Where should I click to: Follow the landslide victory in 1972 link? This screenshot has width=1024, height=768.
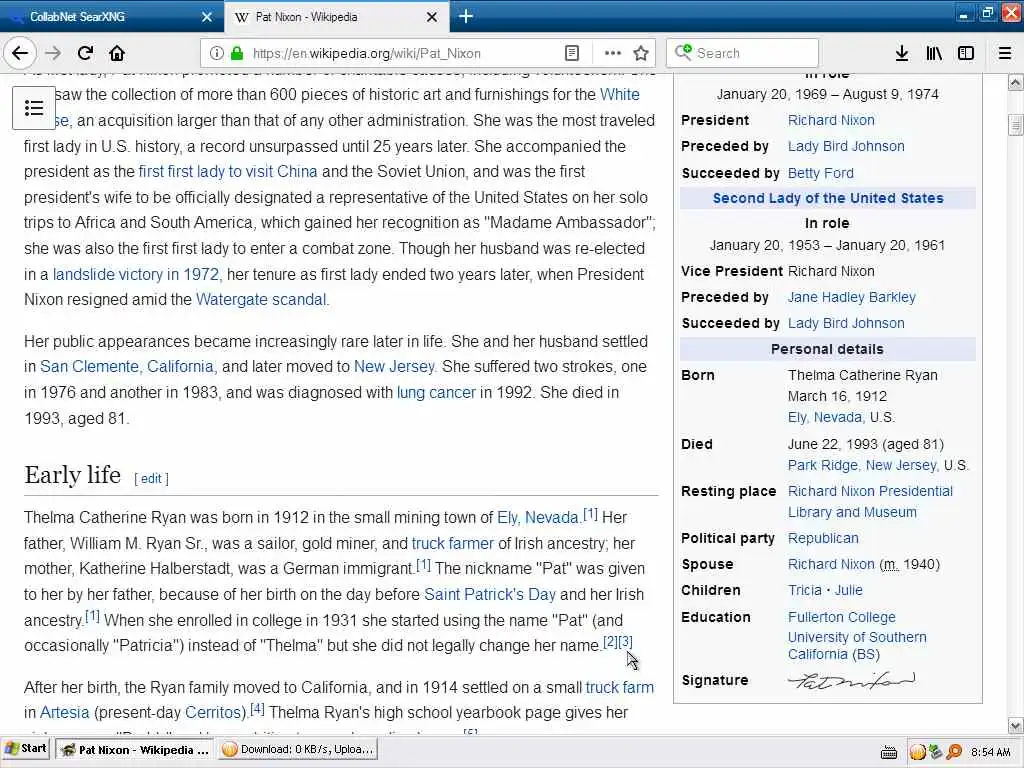point(136,274)
